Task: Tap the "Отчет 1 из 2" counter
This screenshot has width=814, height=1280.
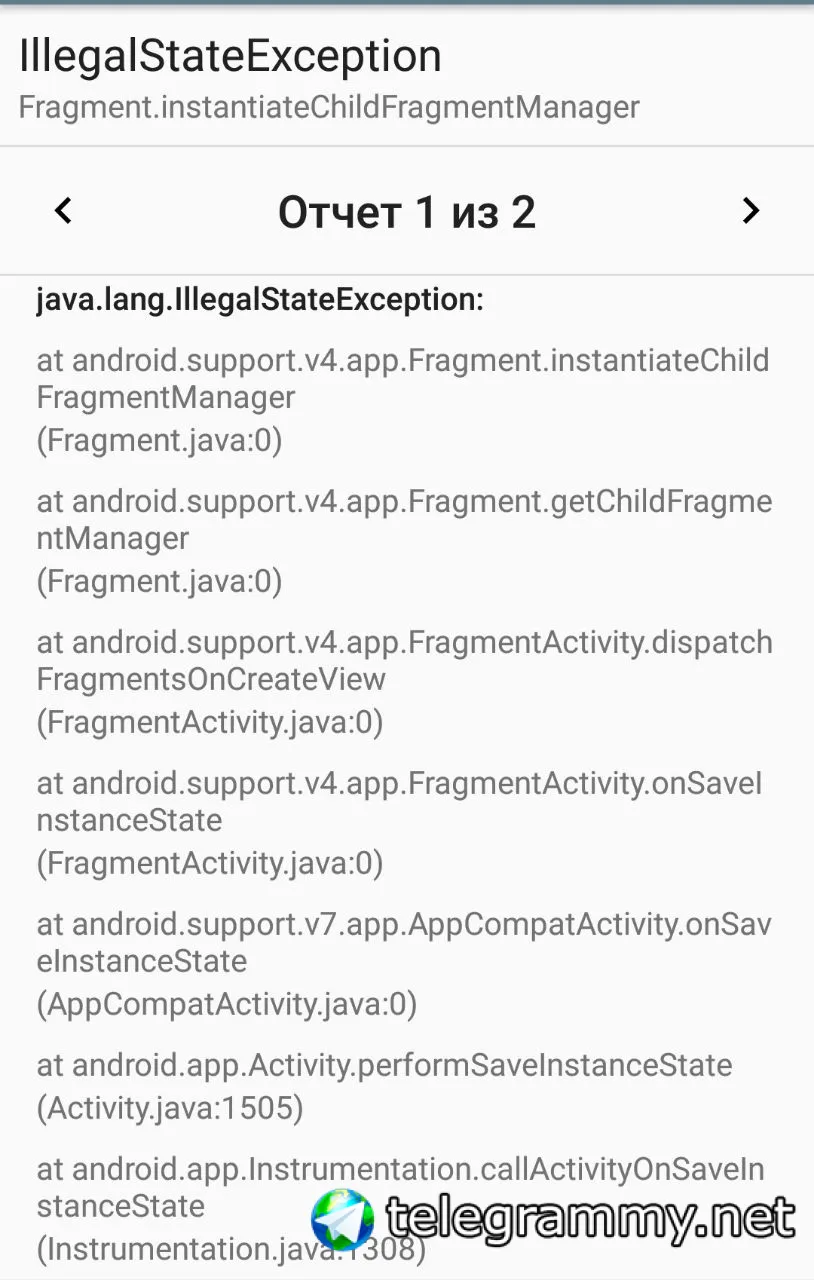Action: (407, 212)
